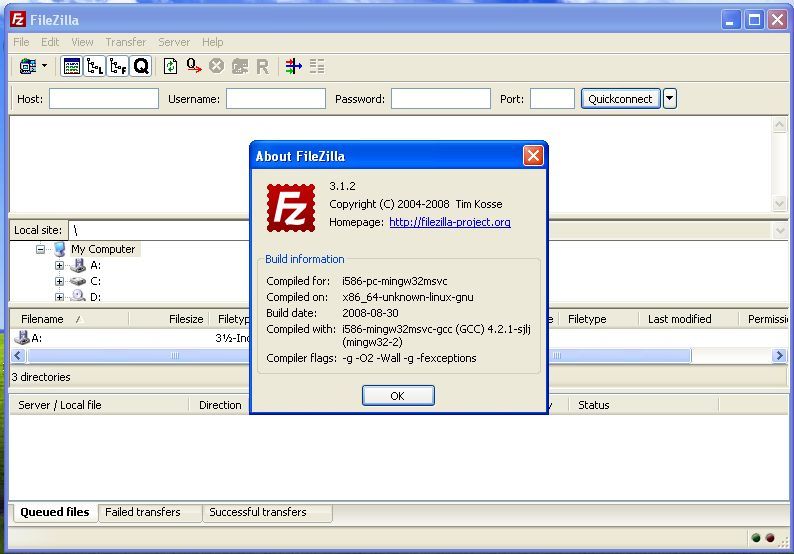
Task: Open the View menu
Action: click(82, 42)
